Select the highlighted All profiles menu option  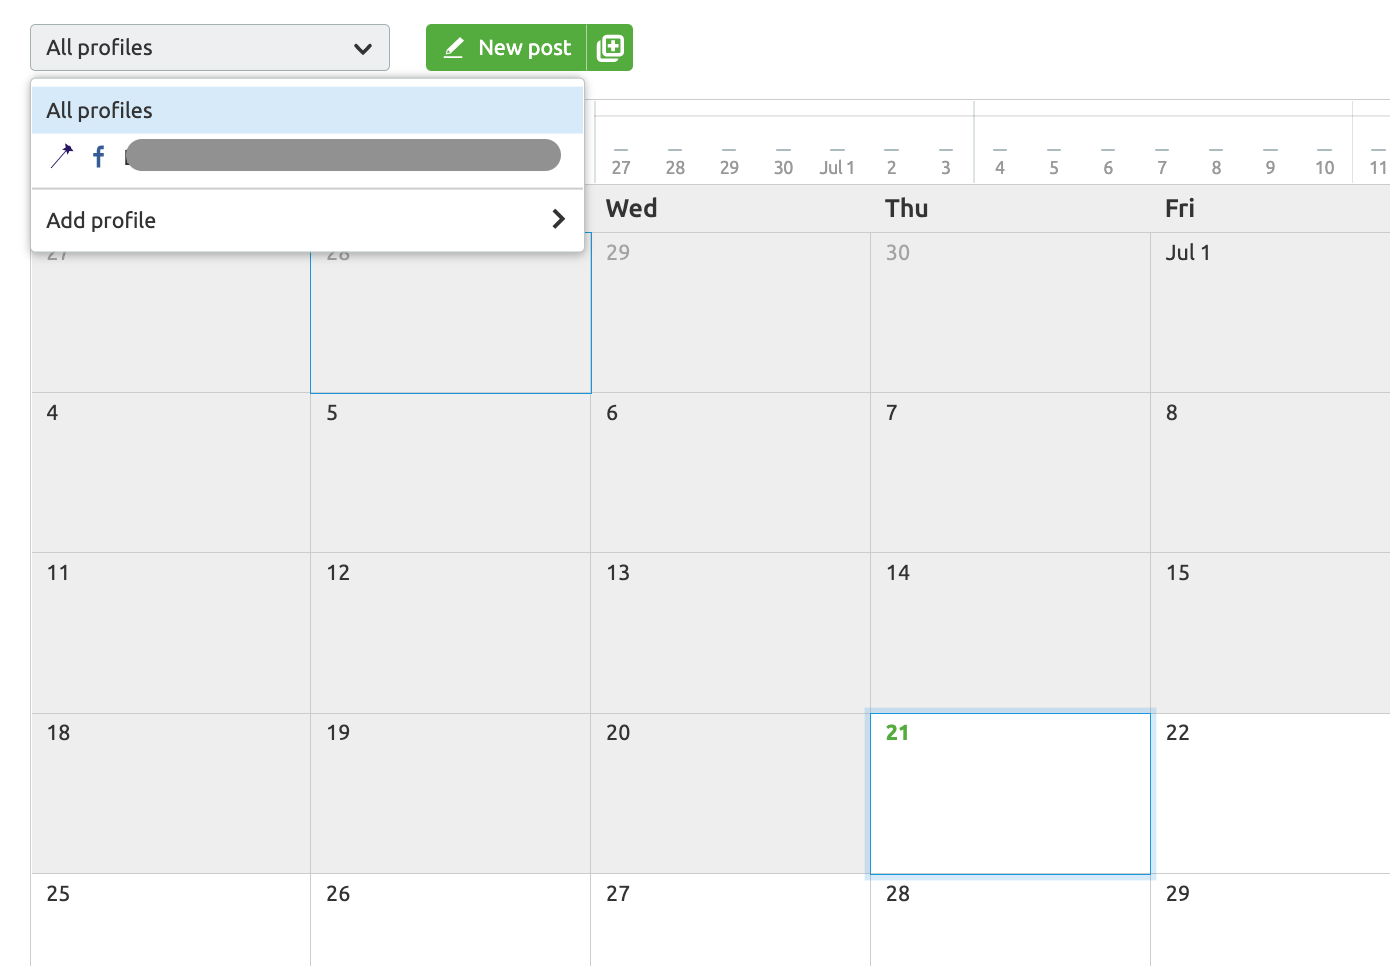click(307, 110)
